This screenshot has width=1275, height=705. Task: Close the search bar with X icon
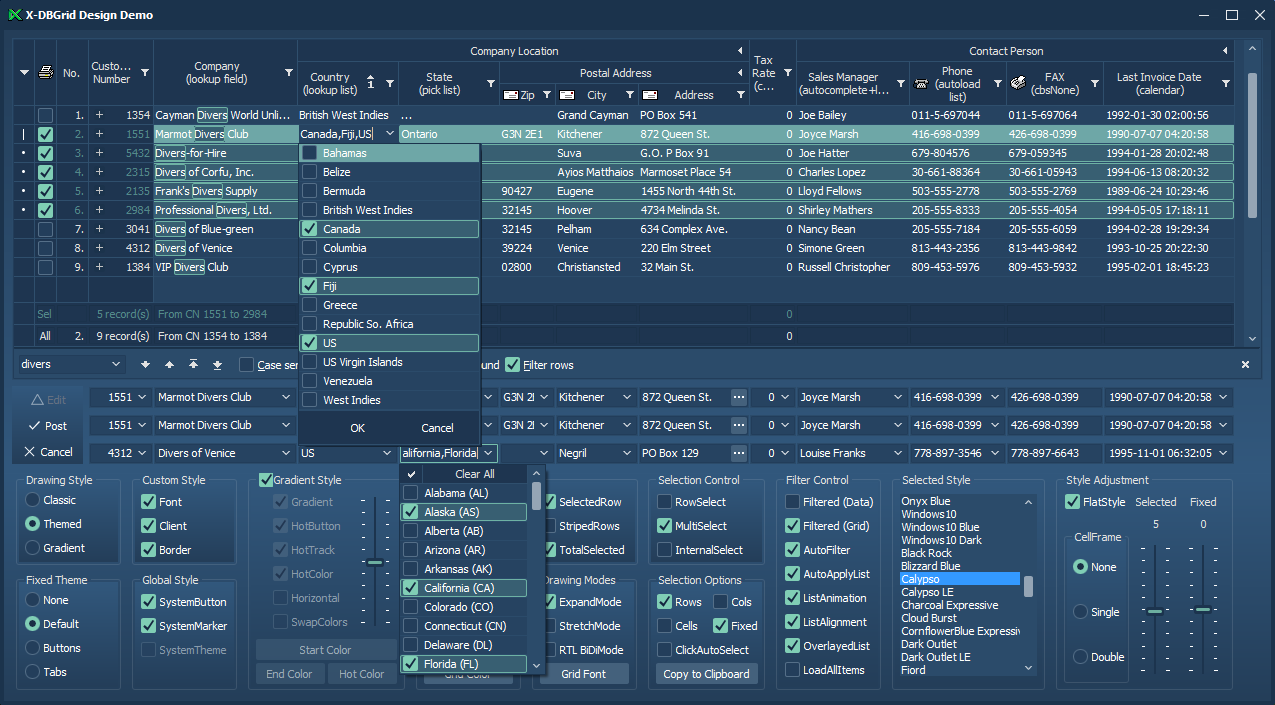click(1245, 365)
